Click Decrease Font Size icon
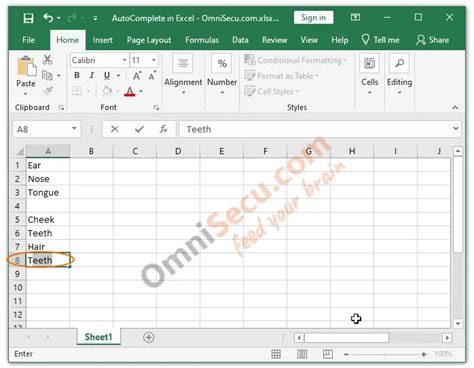The width and height of the screenshot is (474, 368). 152,76
